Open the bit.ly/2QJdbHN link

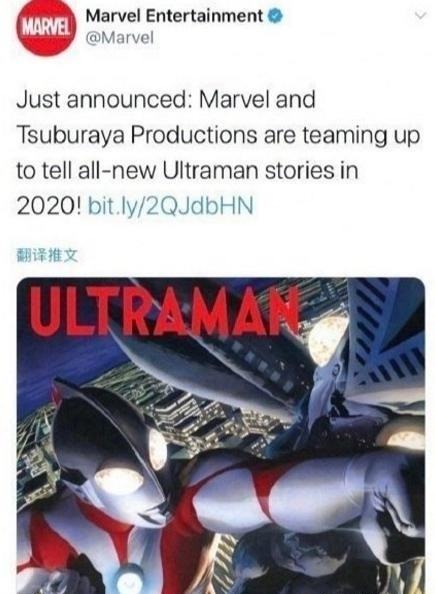171,206
